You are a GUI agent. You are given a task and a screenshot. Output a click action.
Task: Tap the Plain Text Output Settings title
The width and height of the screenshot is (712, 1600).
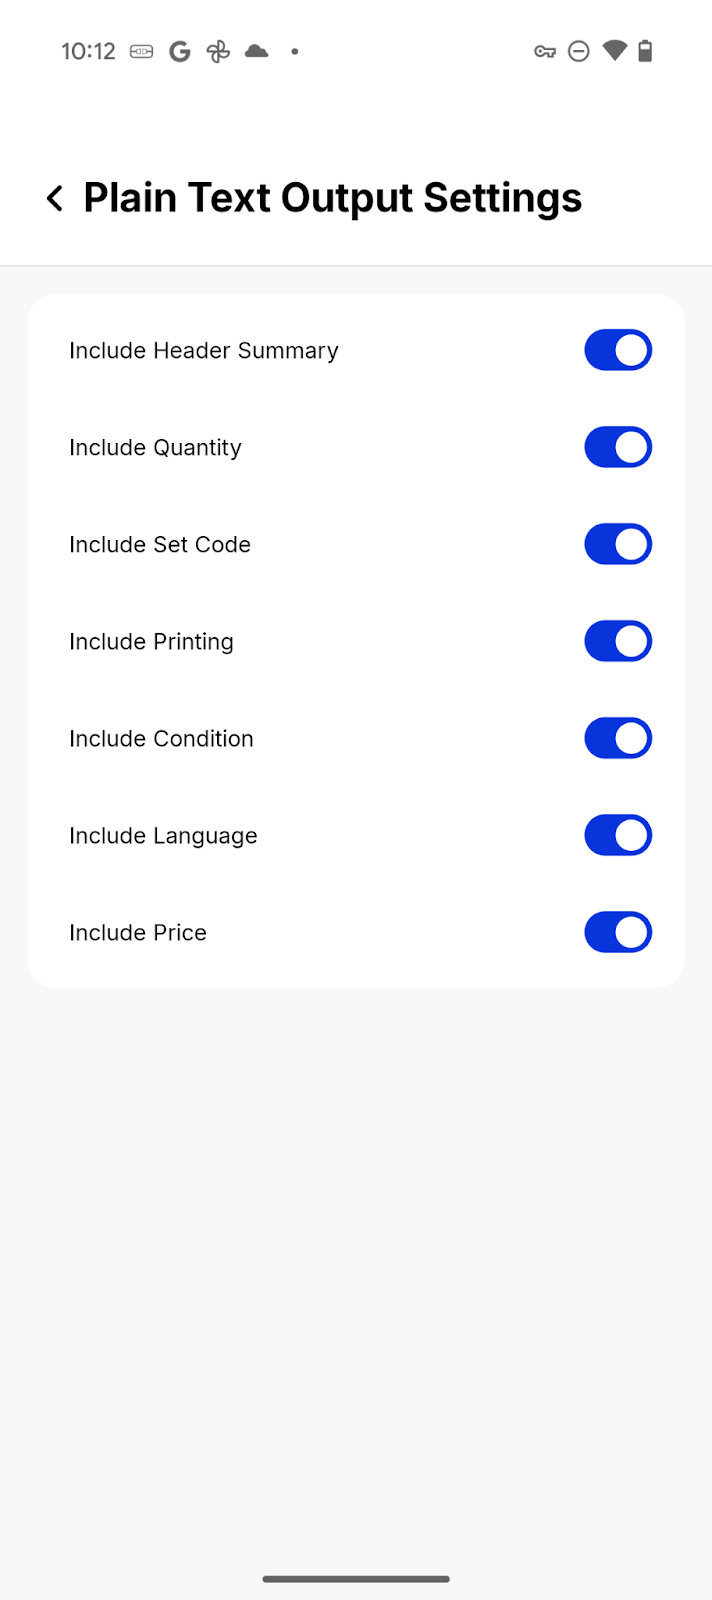point(332,198)
